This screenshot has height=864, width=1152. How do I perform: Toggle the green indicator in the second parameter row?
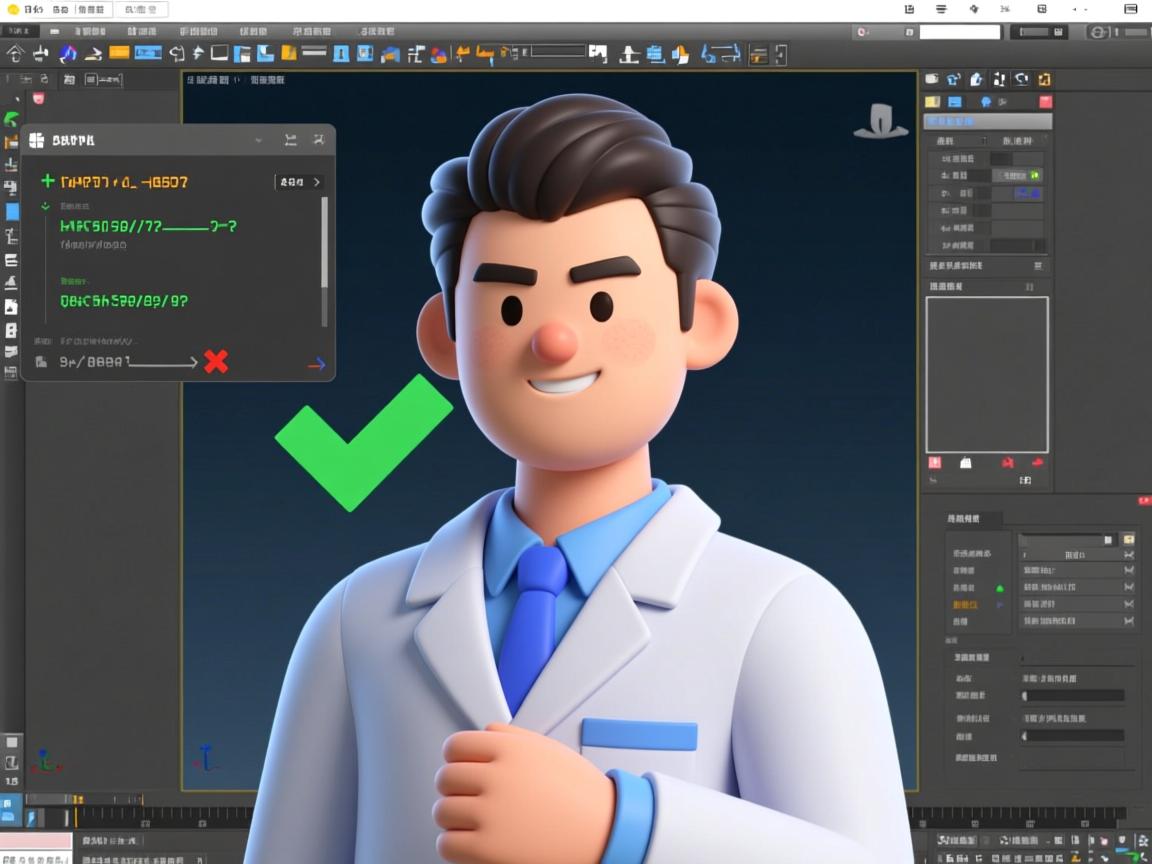point(1035,176)
